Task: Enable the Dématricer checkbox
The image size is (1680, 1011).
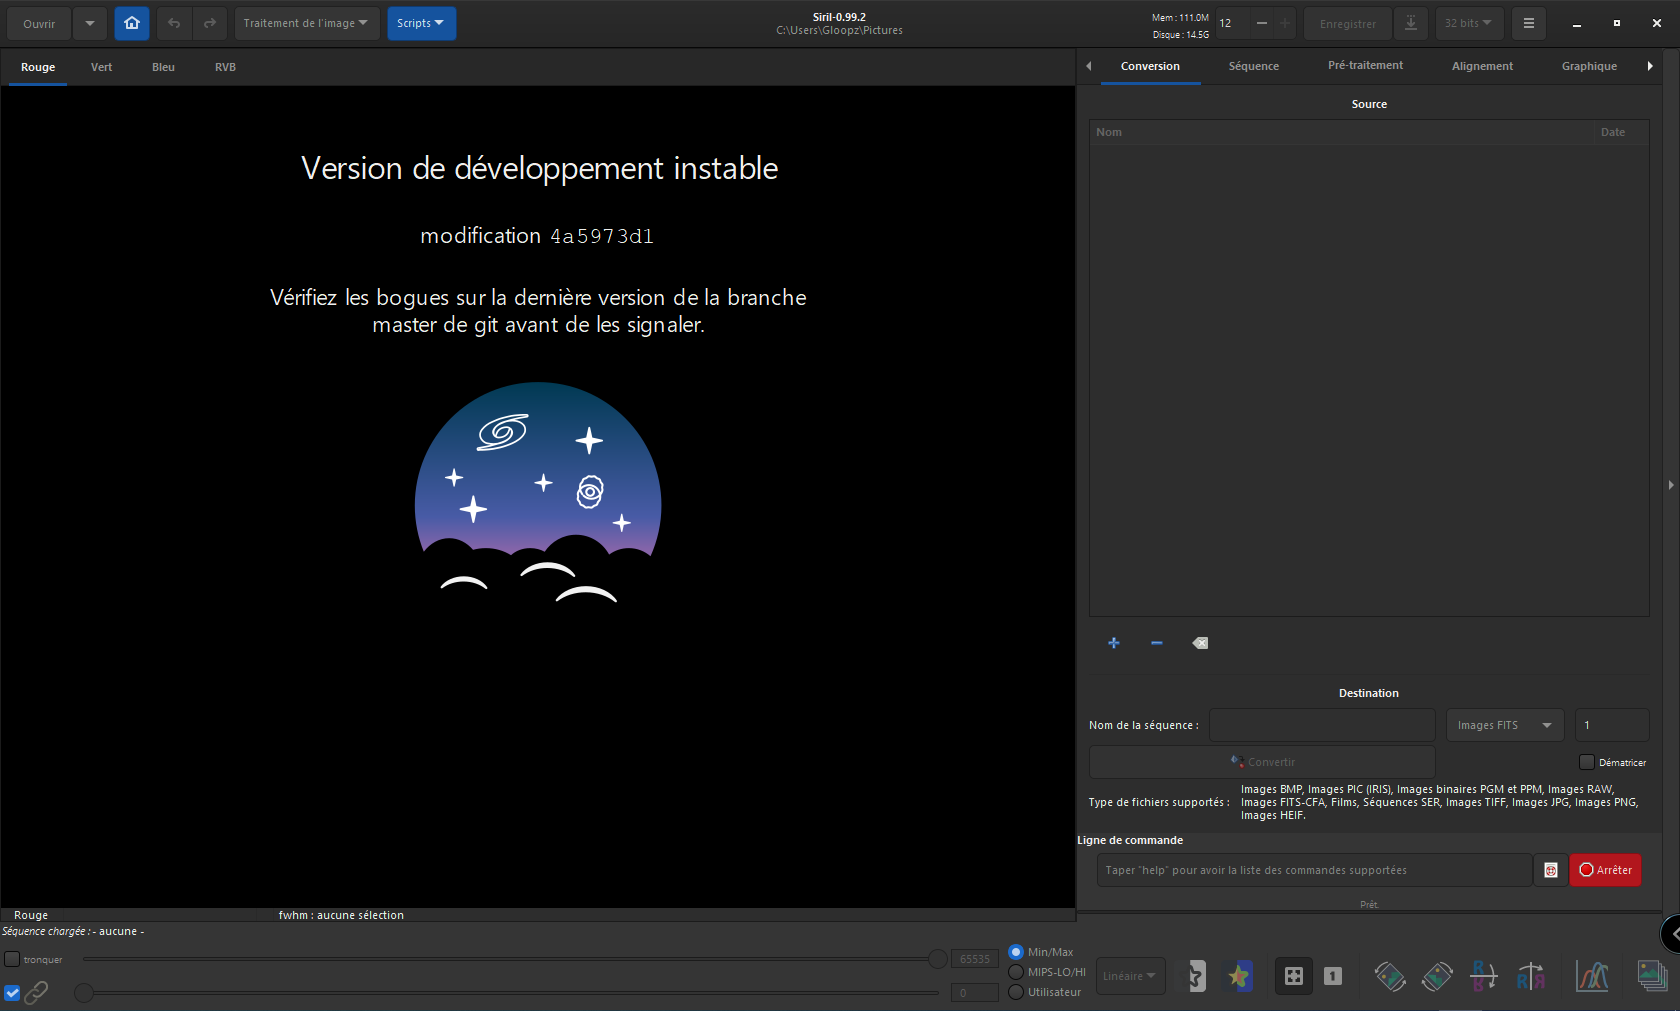Action: 1587,762
